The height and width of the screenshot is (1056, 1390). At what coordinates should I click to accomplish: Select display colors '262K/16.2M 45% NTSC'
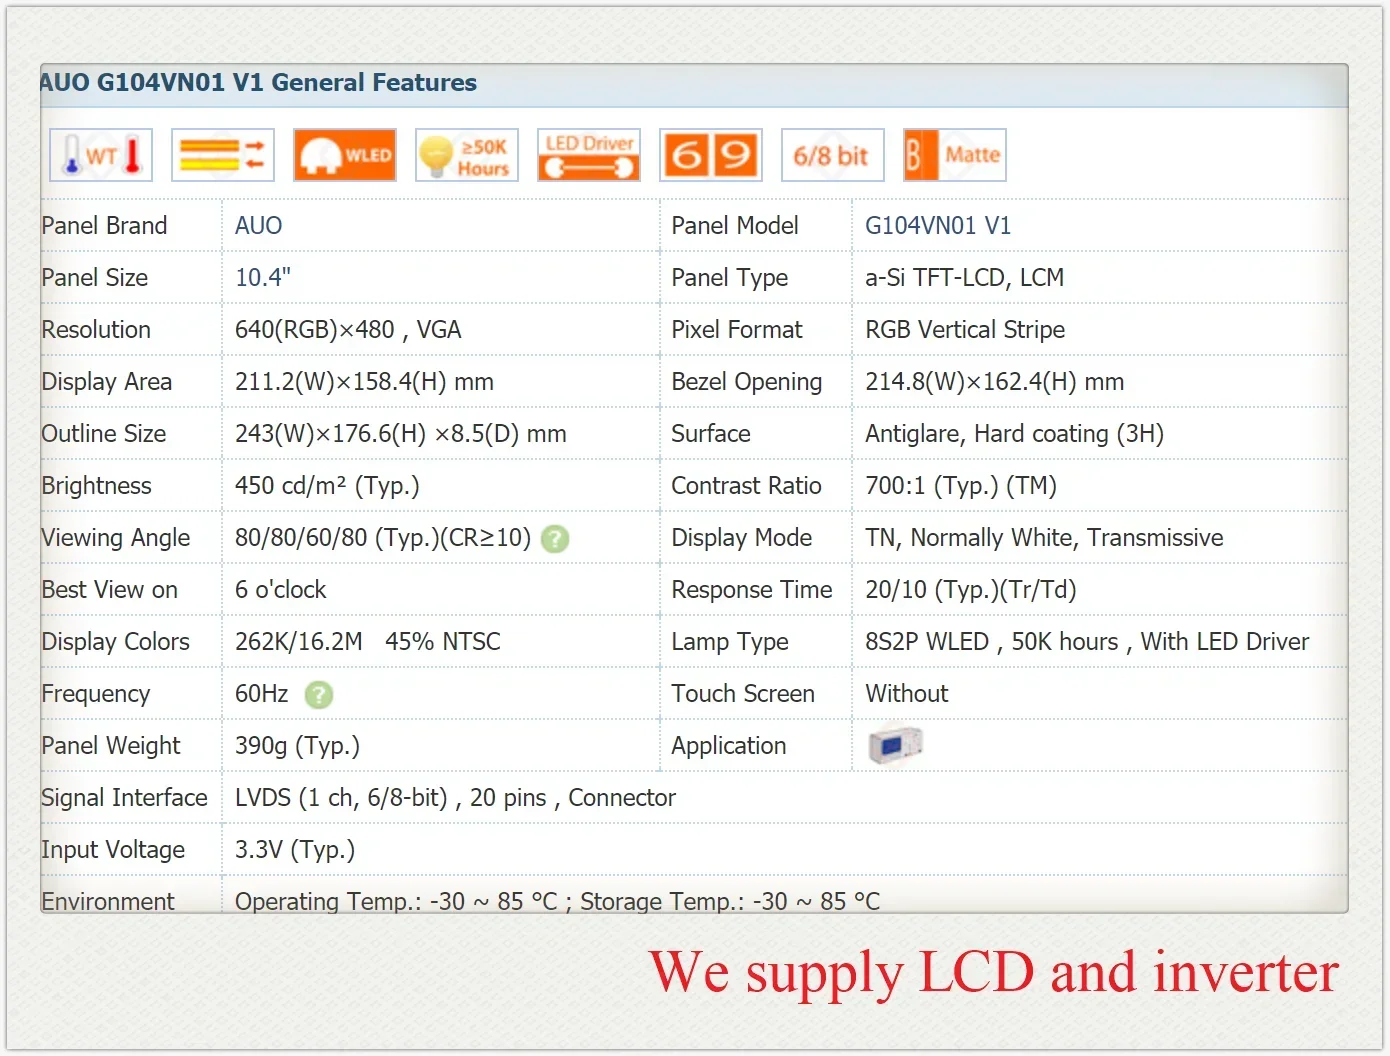click(368, 642)
